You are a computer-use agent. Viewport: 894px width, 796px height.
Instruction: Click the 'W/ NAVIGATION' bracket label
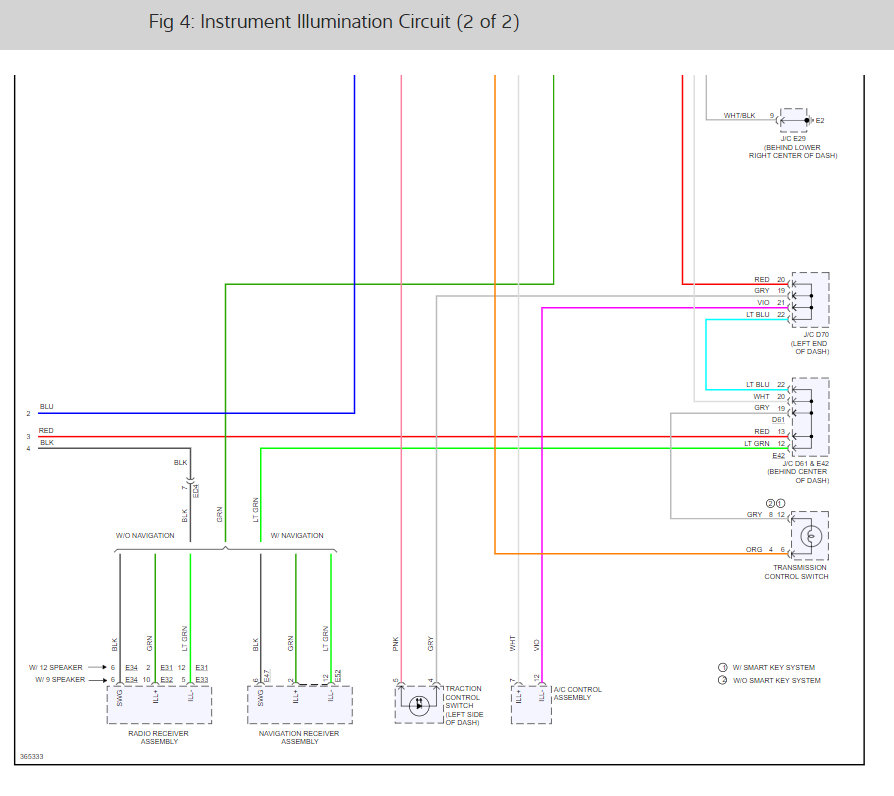[x=297, y=535]
